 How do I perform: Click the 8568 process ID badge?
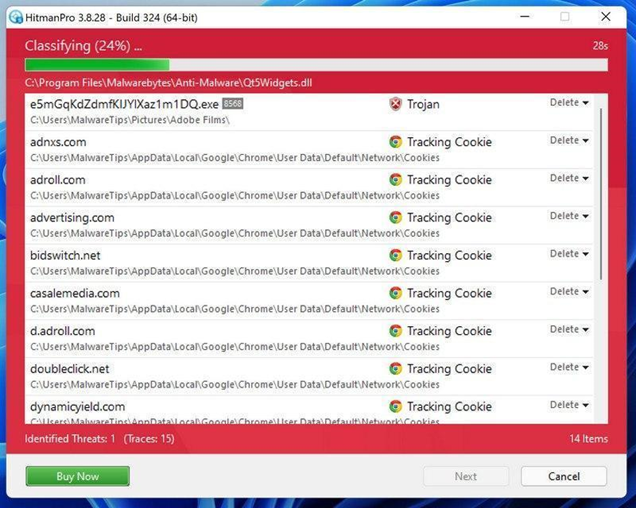[232, 104]
